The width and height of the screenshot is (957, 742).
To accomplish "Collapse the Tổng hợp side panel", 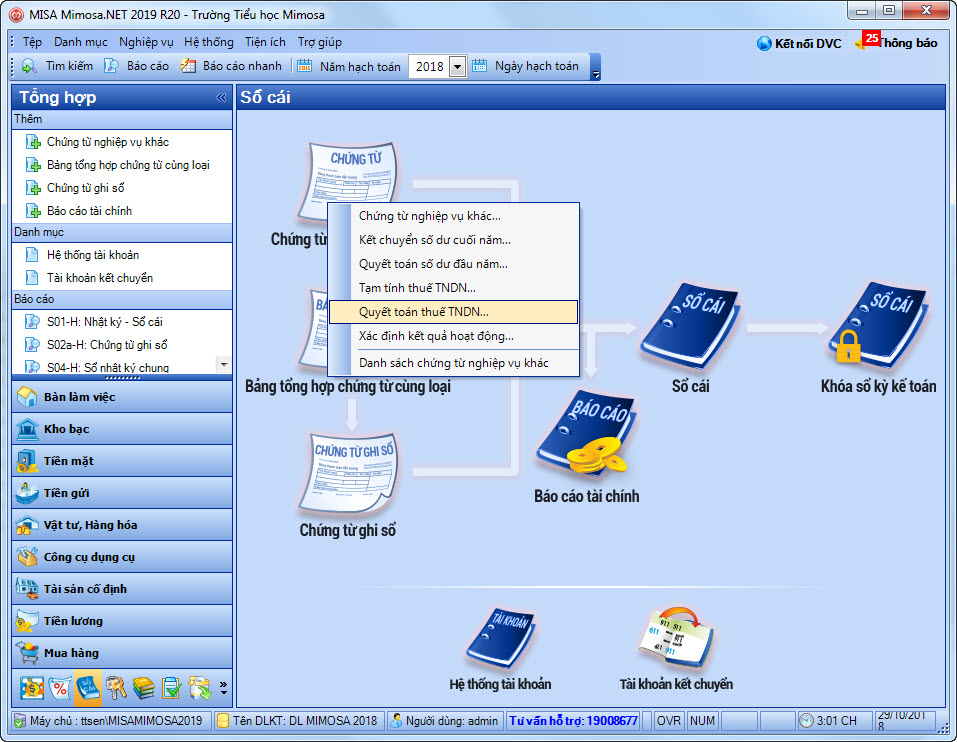I will pos(221,97).
